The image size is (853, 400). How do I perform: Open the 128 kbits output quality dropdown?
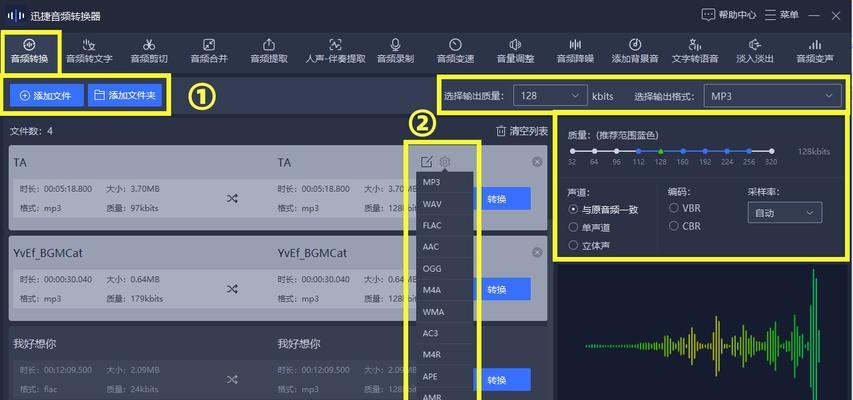550,96
